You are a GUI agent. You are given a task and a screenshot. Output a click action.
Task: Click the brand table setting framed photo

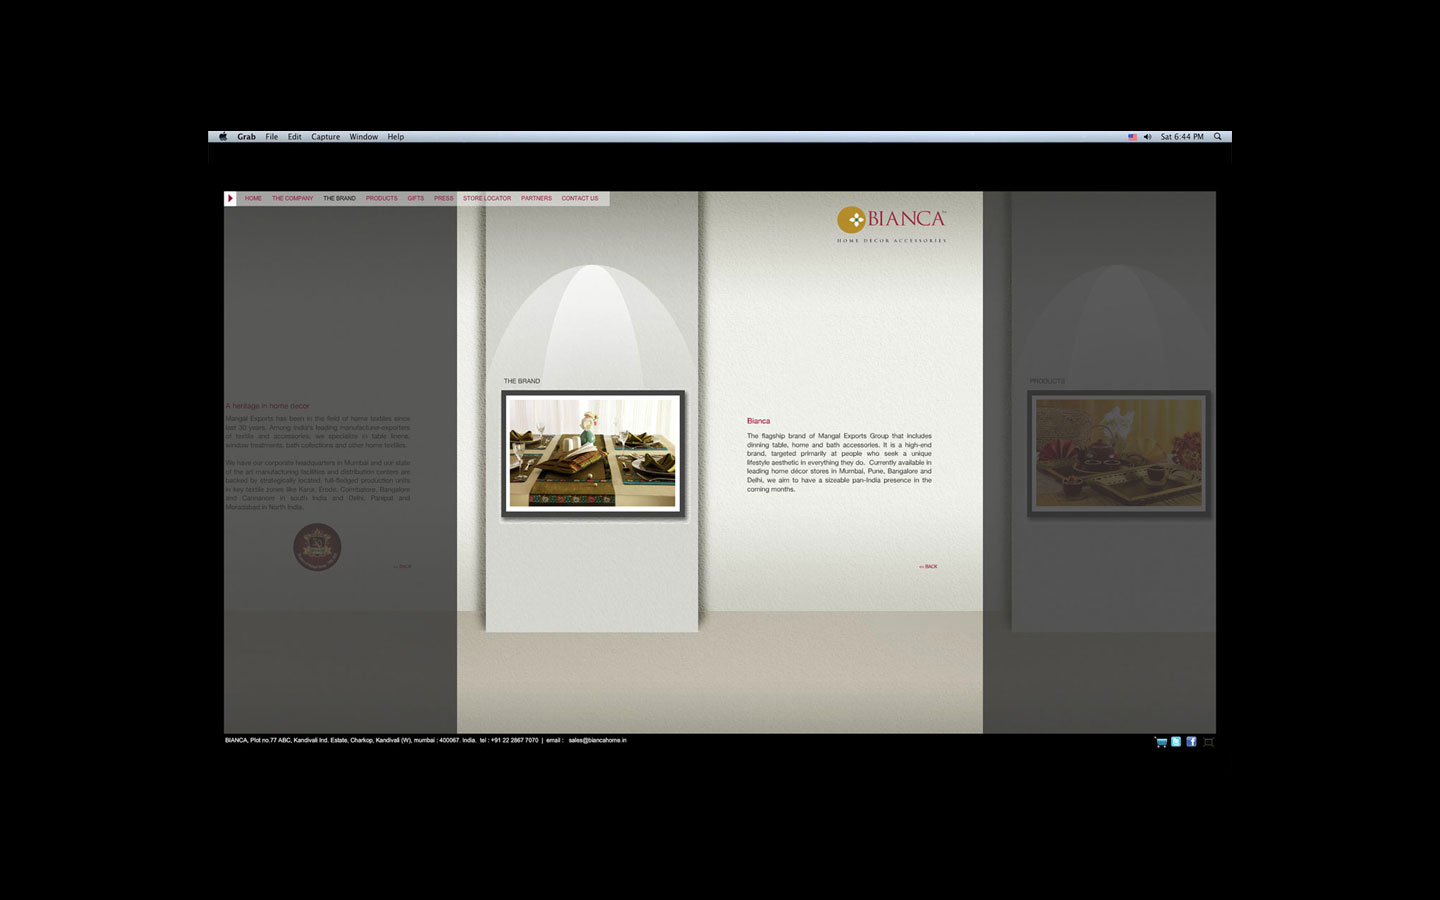(x=593, y=454)
